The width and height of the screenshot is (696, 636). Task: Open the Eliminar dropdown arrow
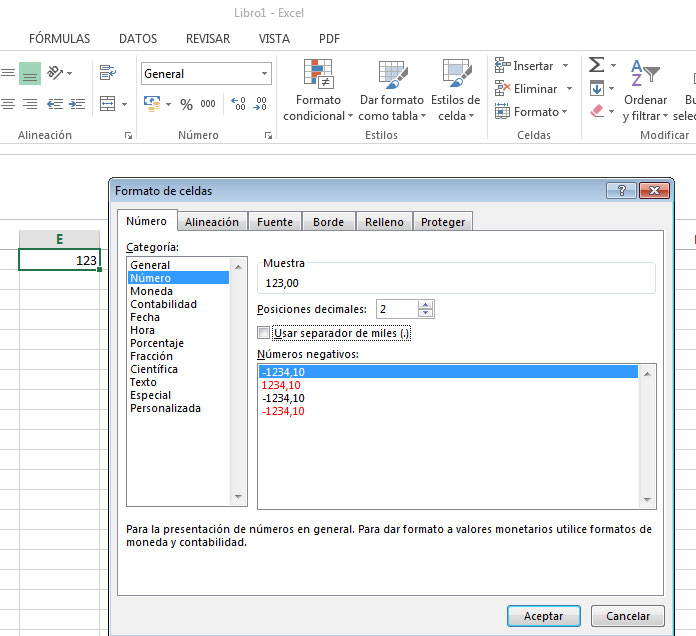point(569,89)
